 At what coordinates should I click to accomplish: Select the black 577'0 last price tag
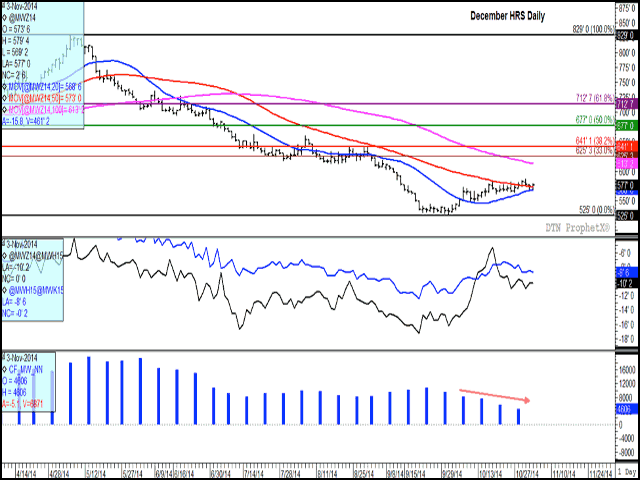[x=627, y=185]
